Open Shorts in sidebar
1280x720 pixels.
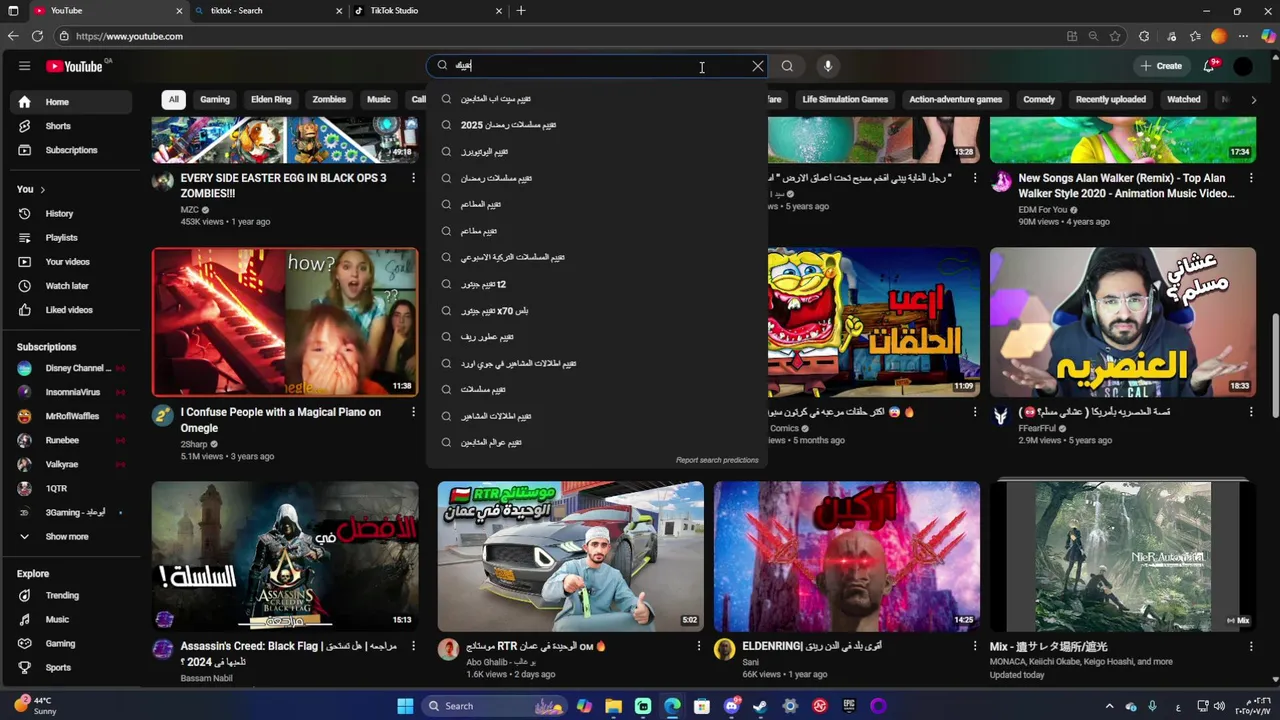[x=71, y=126]
